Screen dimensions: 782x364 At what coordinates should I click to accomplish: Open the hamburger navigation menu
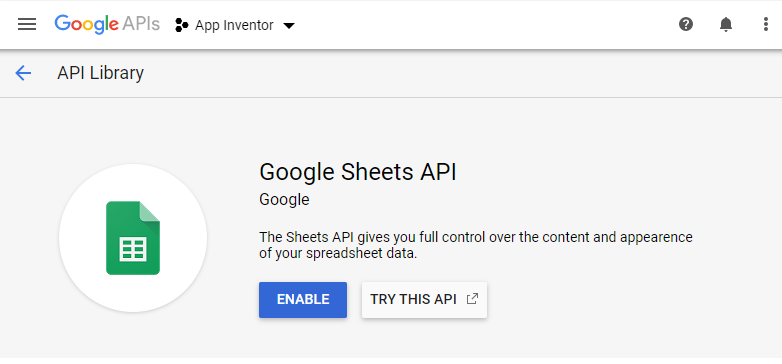27,24
